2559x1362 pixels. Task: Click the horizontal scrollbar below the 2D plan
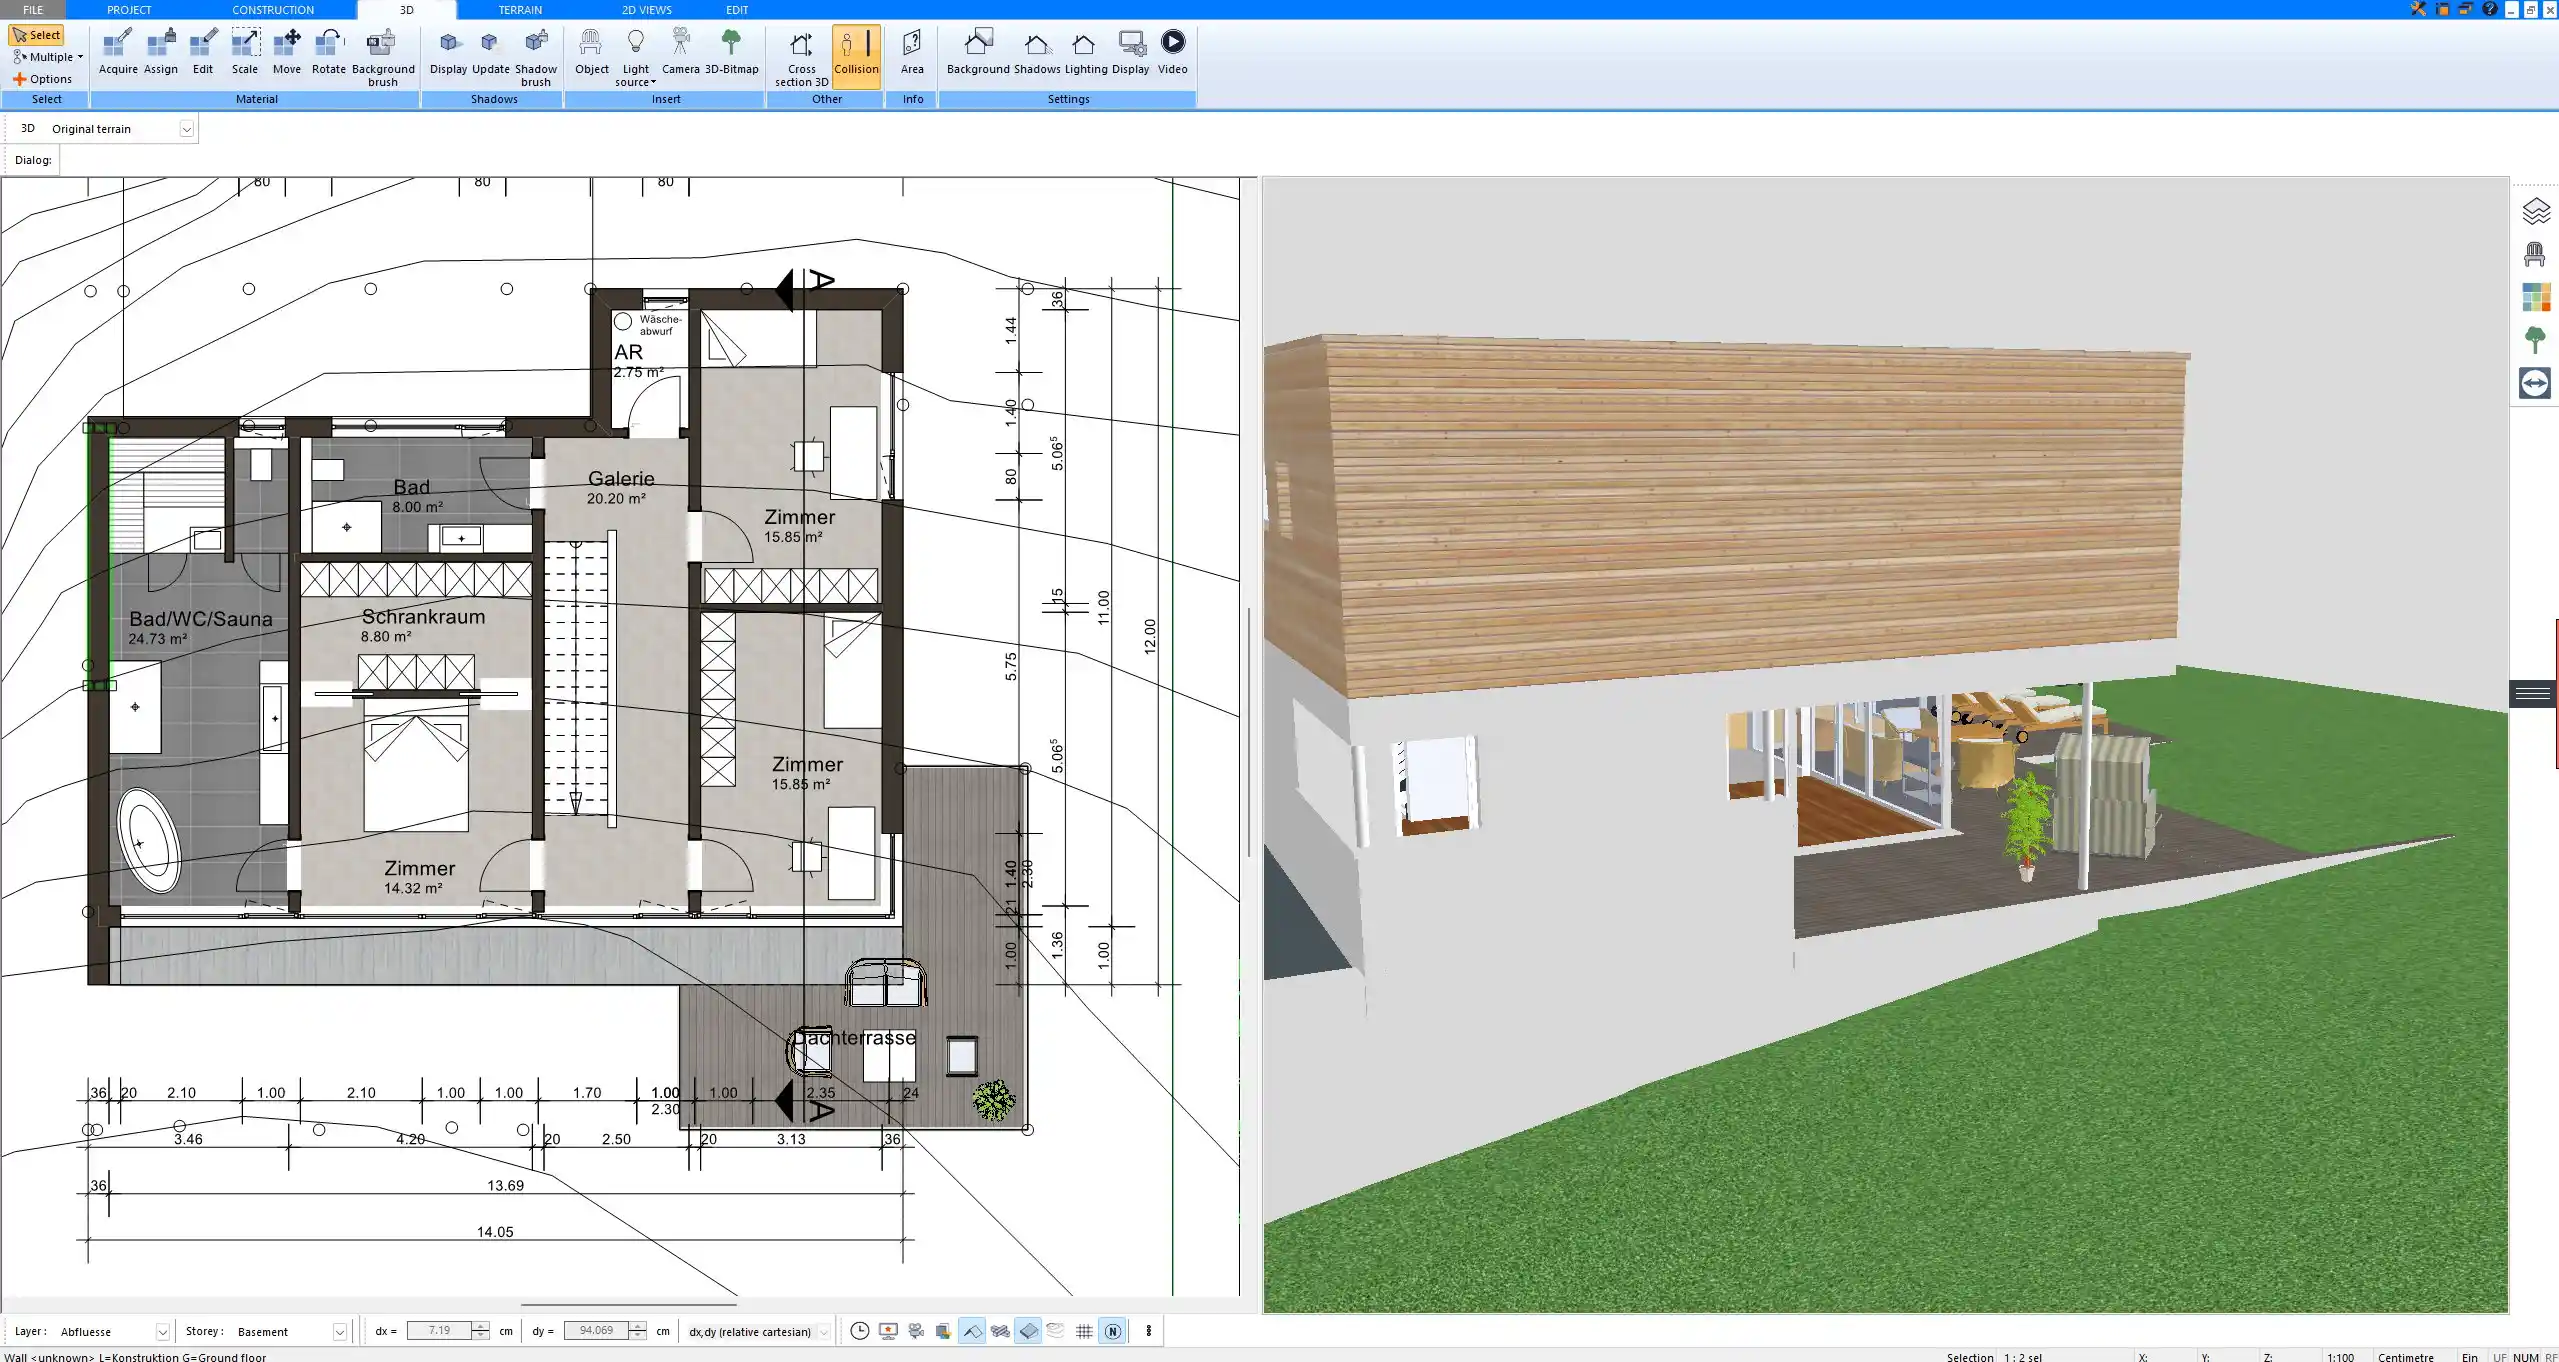pyautogui.click(x=629, y=1305)
